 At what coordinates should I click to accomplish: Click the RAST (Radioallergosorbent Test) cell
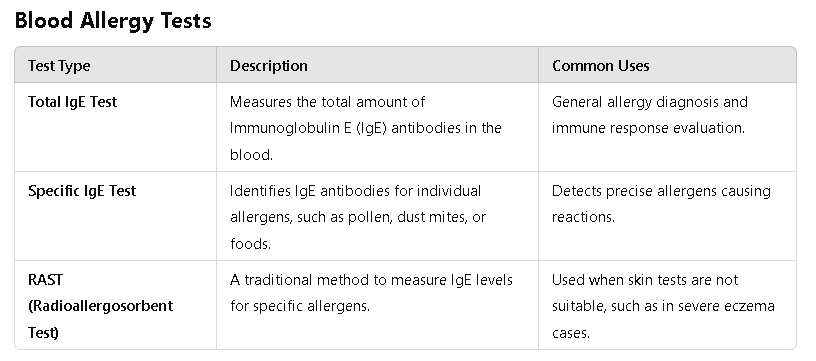pyautogui.click(x=116, y=305)
